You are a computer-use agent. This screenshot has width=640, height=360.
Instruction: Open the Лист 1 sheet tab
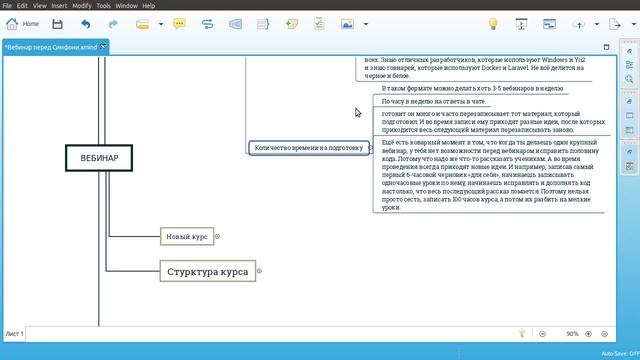click(14, 334)
